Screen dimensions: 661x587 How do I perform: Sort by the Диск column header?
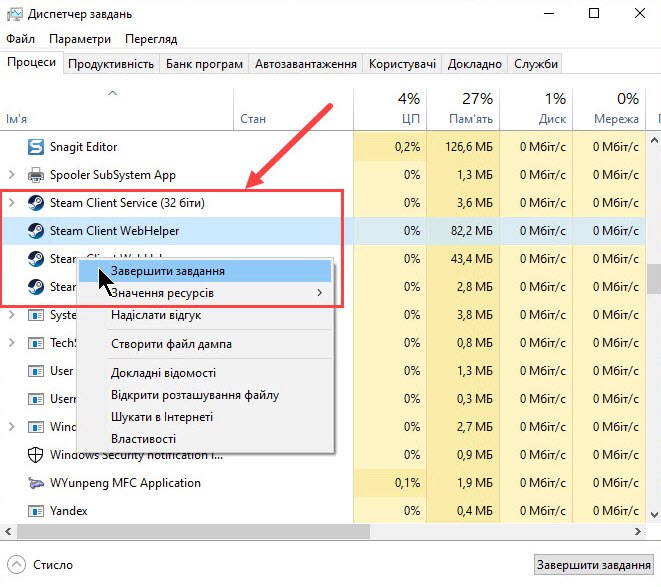click(536, 109)
